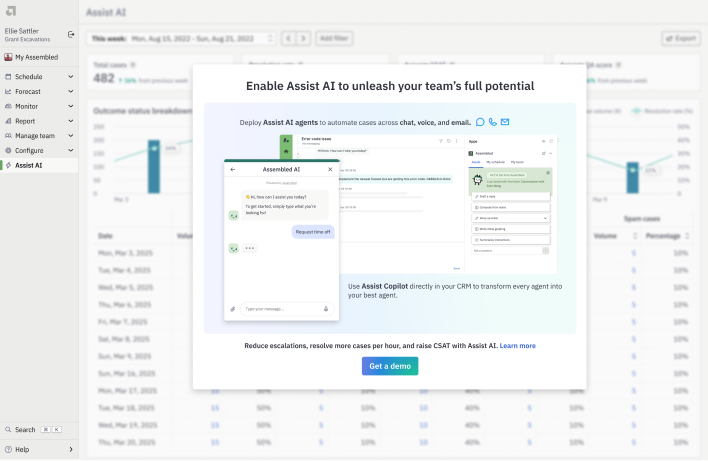
Task: Click the Assist AI page heading
Action: pyautogui.click(x=106, y=12)
